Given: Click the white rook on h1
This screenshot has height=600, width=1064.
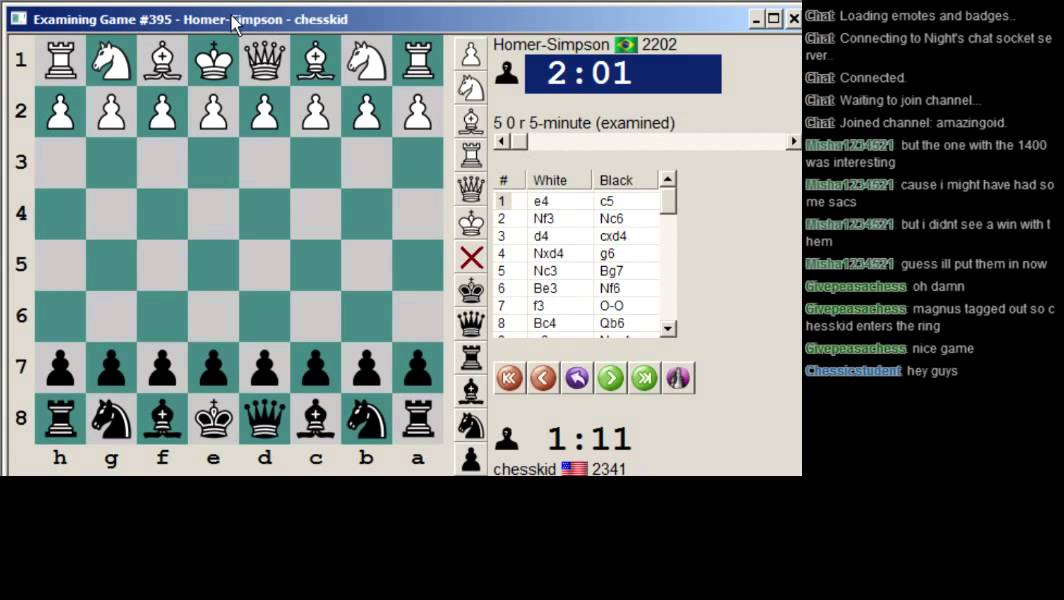Looking at the screenshot, I should (x=60, y=60).
